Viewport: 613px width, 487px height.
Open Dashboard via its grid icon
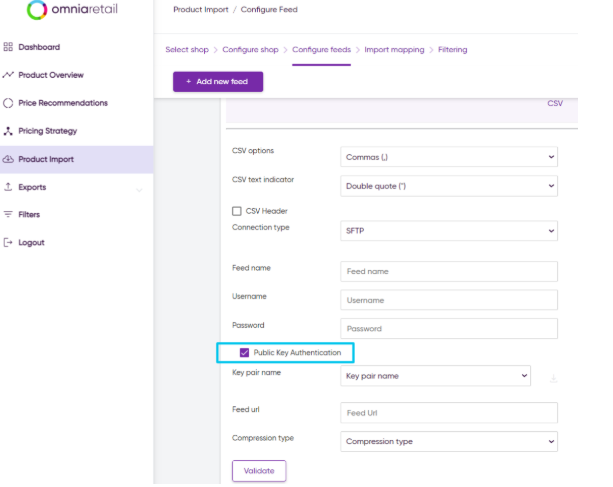(8, 47)
